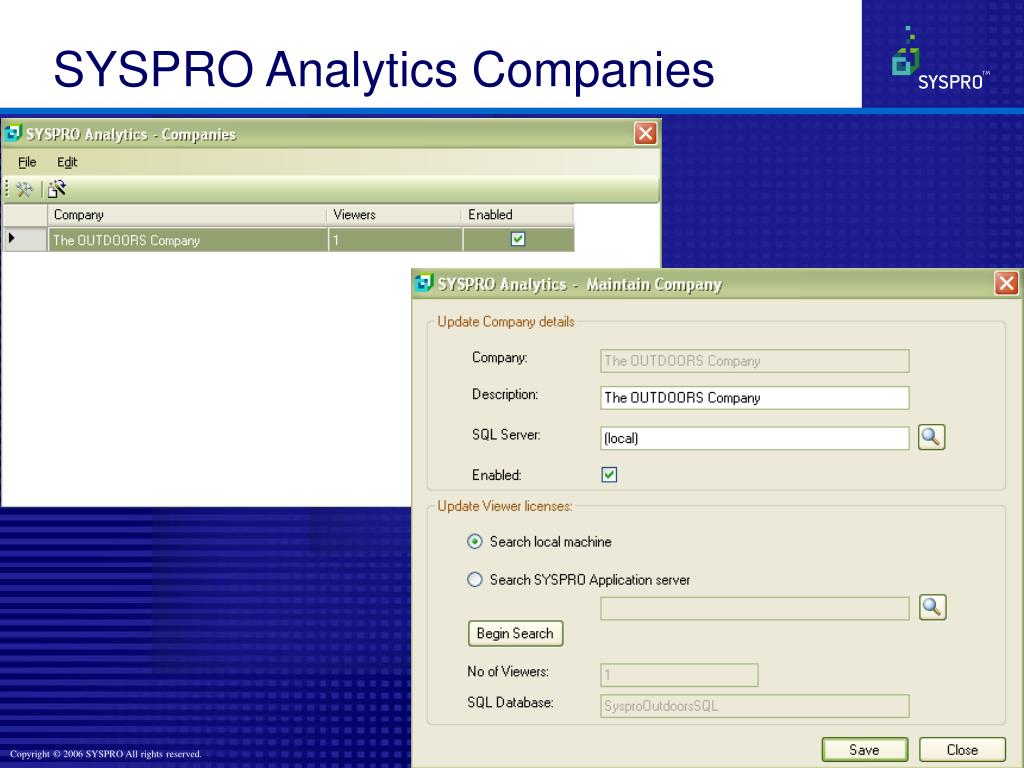Click the No of Viewers field
Viewport: 1024px width, 768px height.
[x=679, y=675]
